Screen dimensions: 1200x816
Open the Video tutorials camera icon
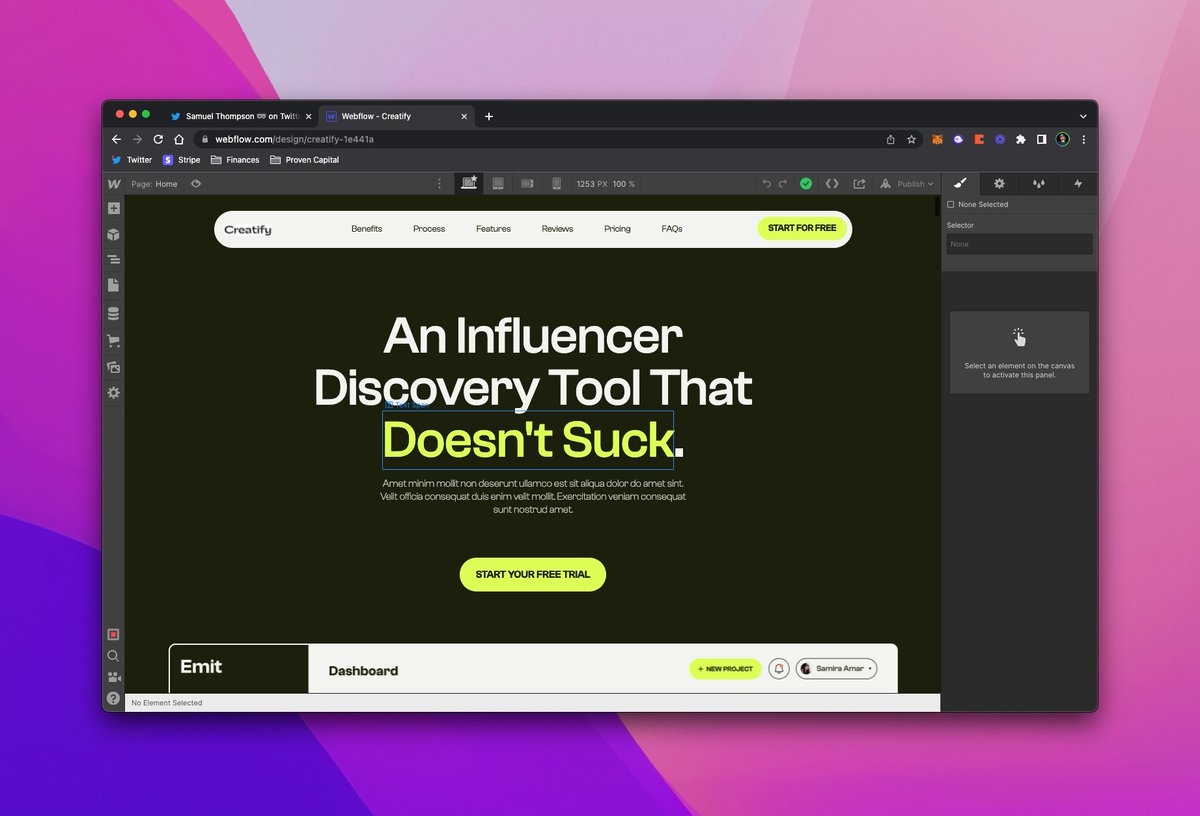coord(114,677)
